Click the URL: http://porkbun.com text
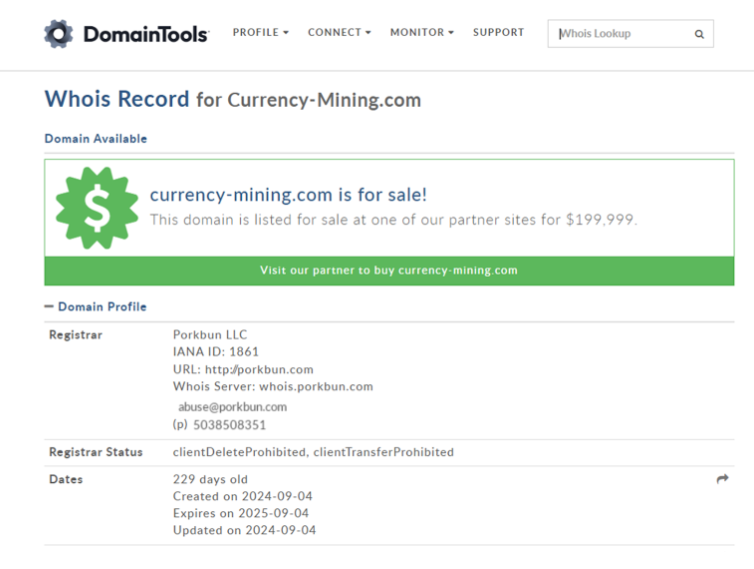This screenshot has width=754, height=569. coord(243,369)
